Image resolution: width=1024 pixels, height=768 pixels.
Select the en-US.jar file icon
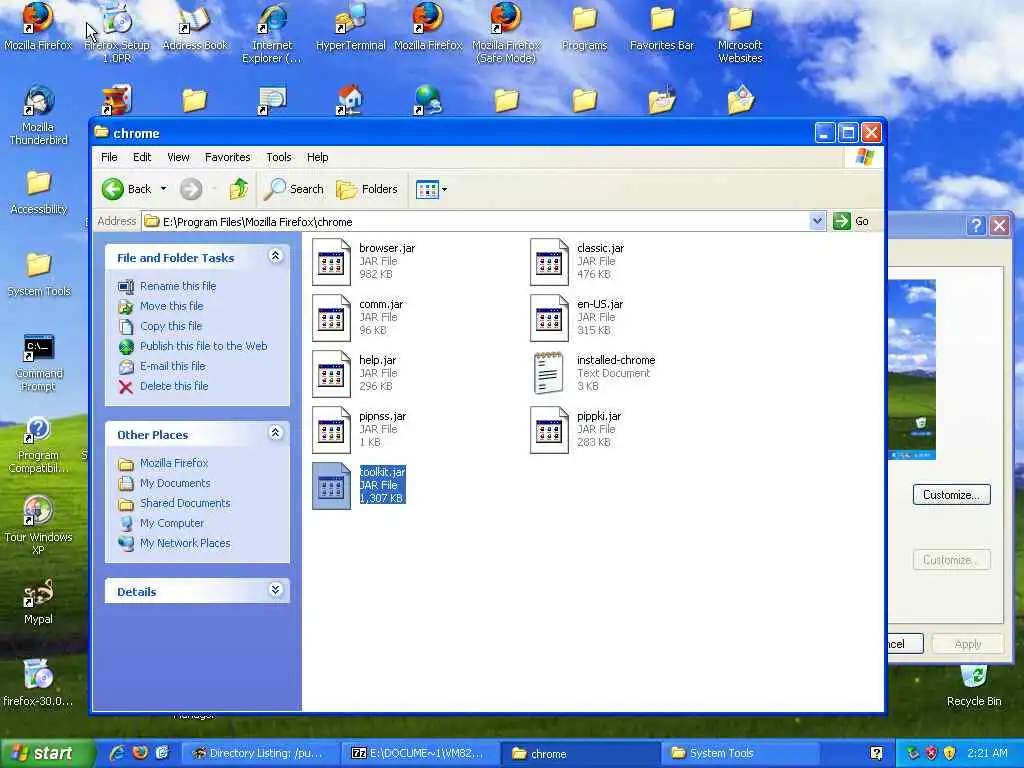[x=549, y=318]
